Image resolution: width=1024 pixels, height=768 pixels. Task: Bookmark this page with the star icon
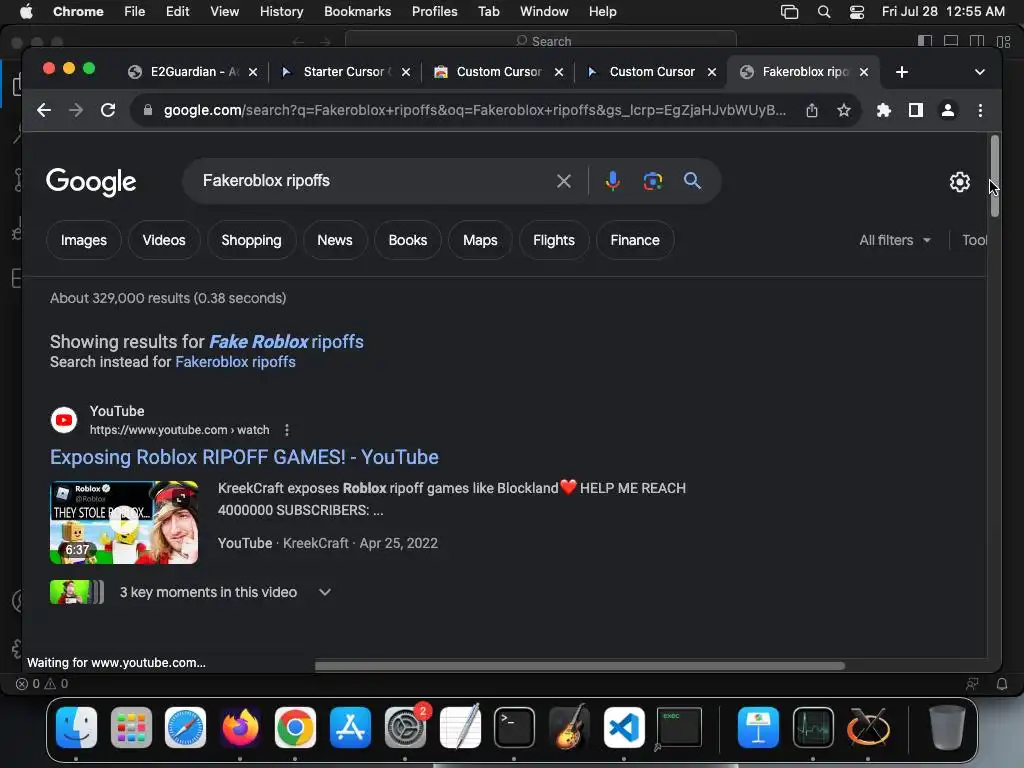[844, 110]
